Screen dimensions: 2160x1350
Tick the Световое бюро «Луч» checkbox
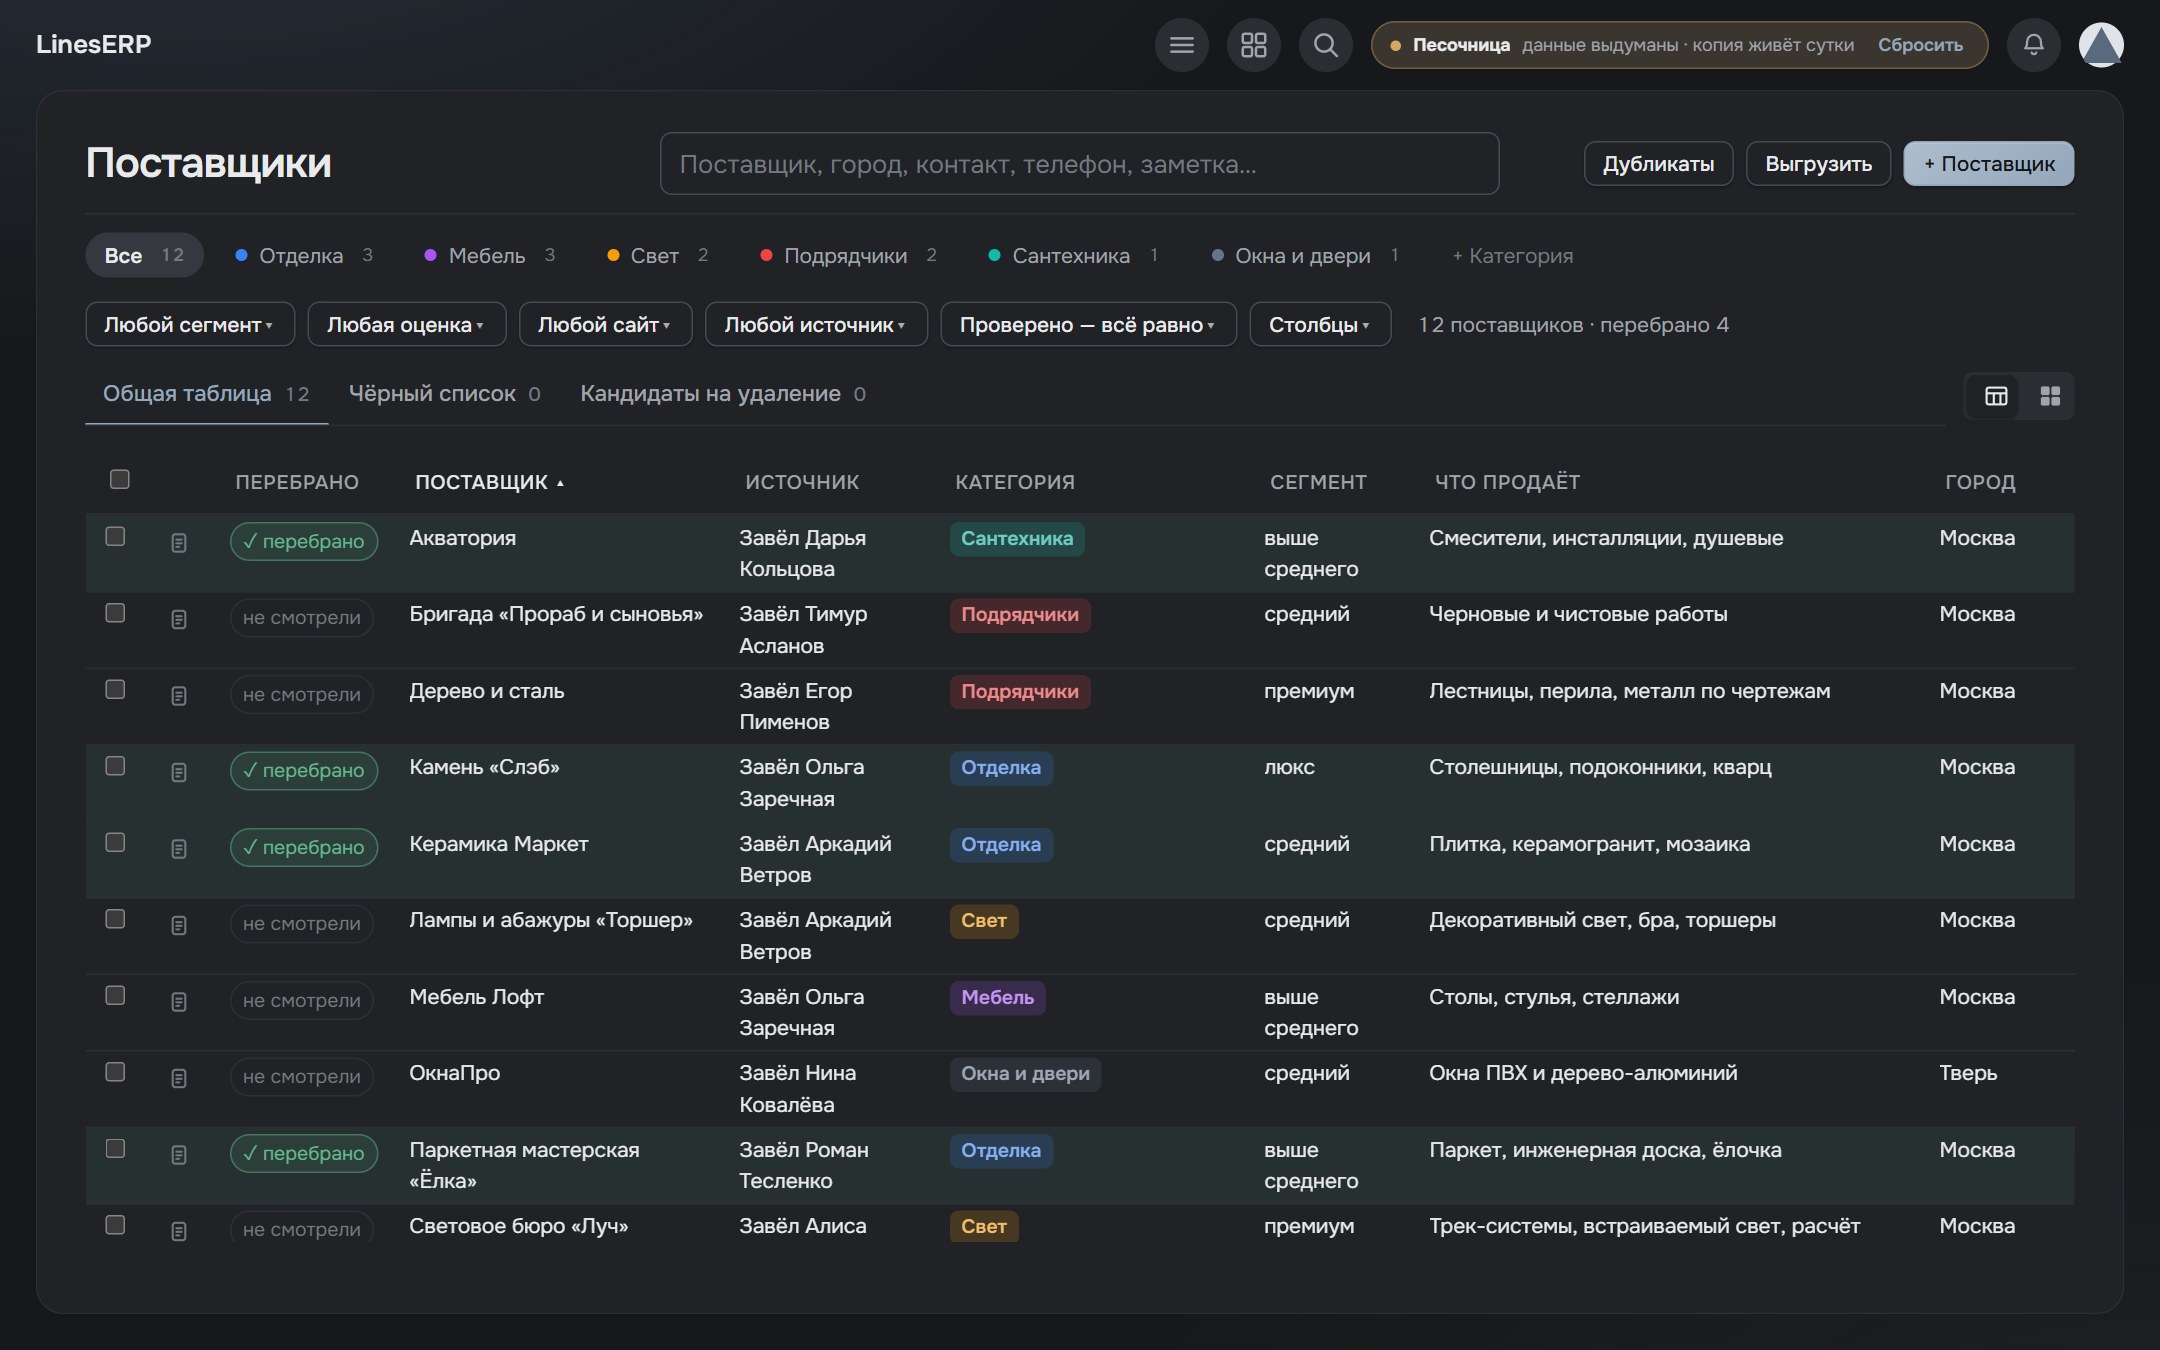tap(116, 1224)
